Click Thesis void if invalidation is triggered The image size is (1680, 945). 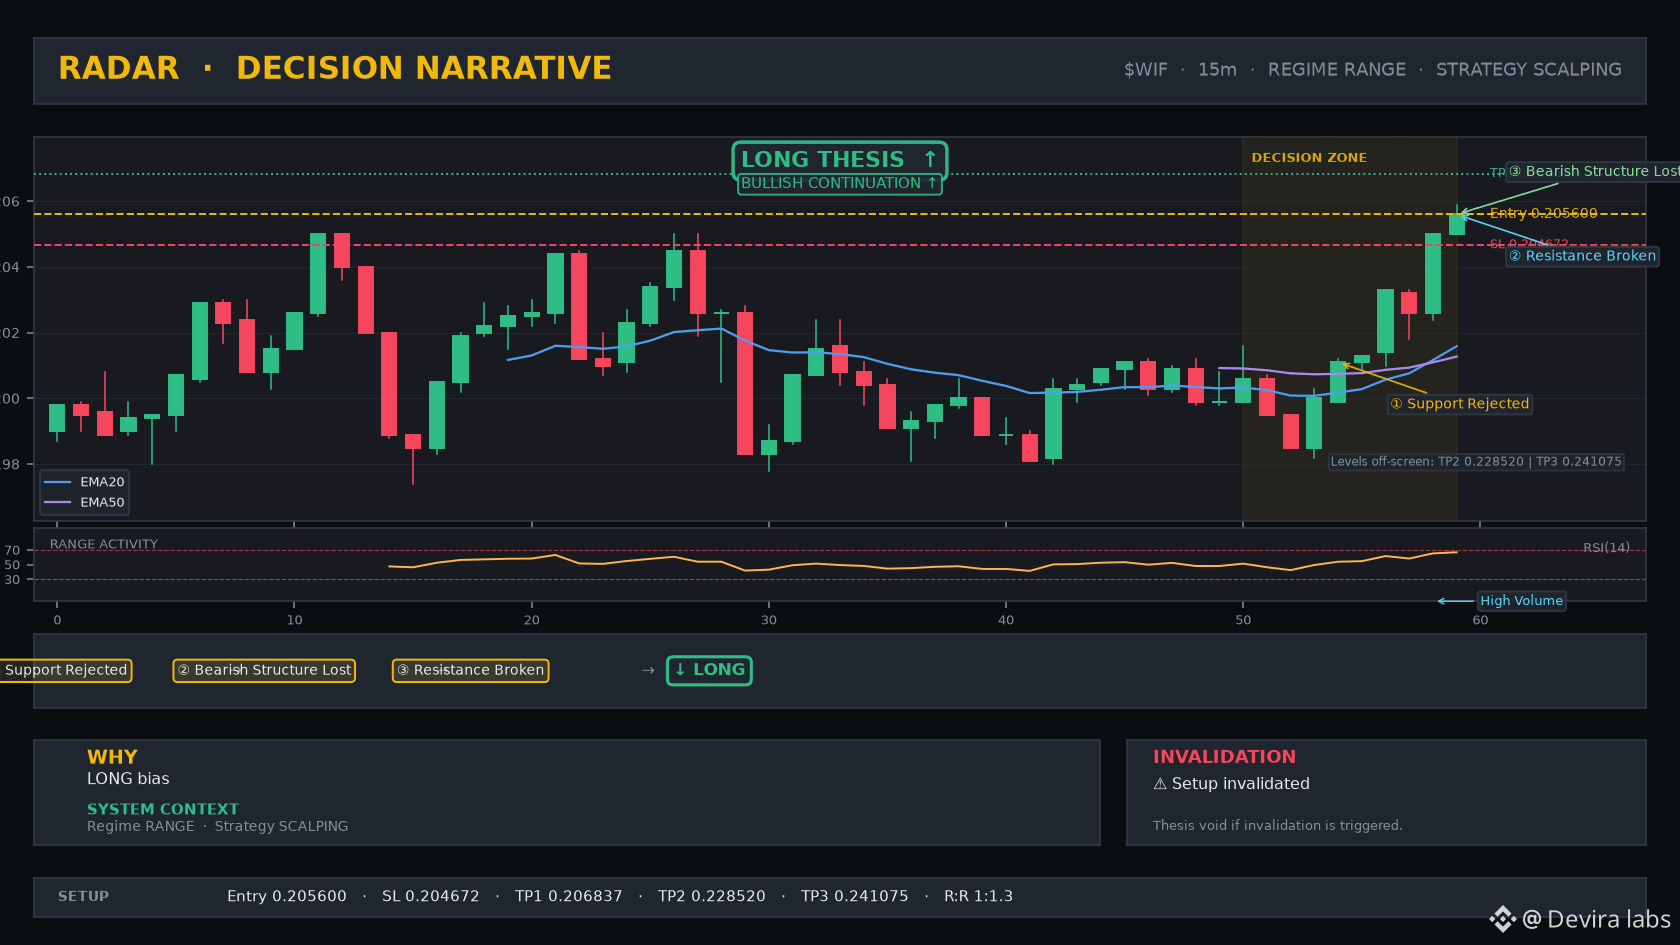[1277, 825]
